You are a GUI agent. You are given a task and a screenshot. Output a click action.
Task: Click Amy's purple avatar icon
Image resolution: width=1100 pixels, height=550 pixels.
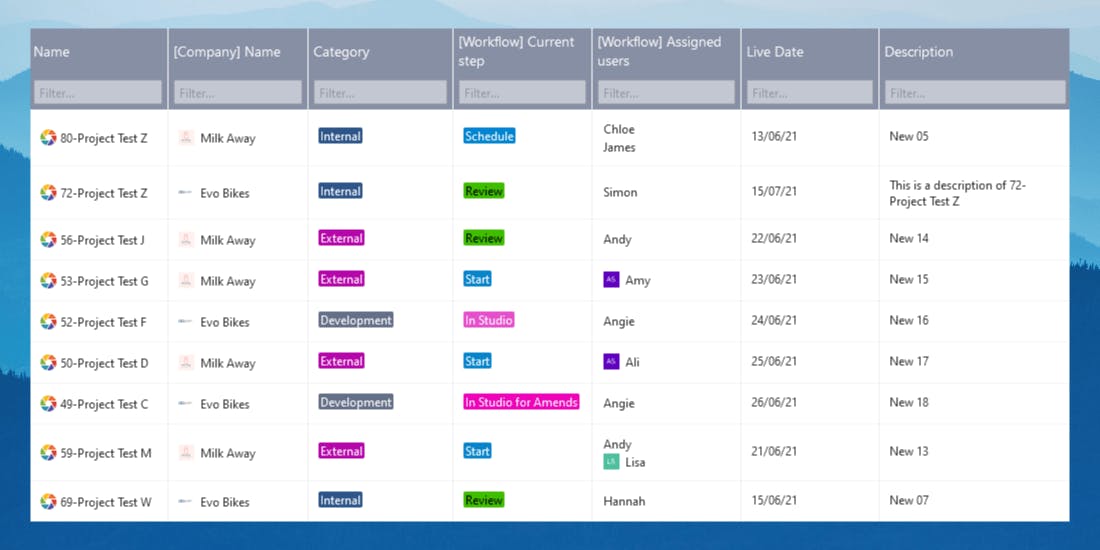tap(611, 279)
